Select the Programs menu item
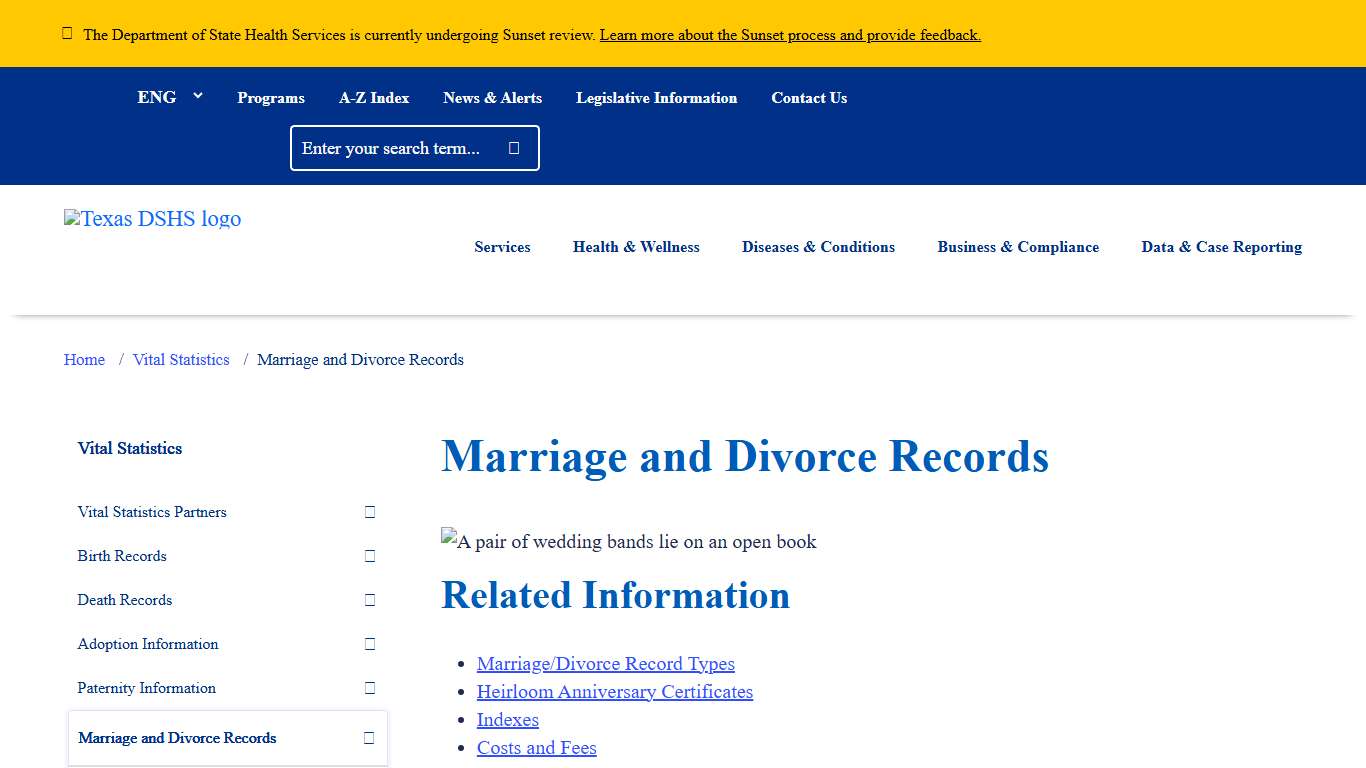This screenshot has width=1366, height=768. click(270, 97)
